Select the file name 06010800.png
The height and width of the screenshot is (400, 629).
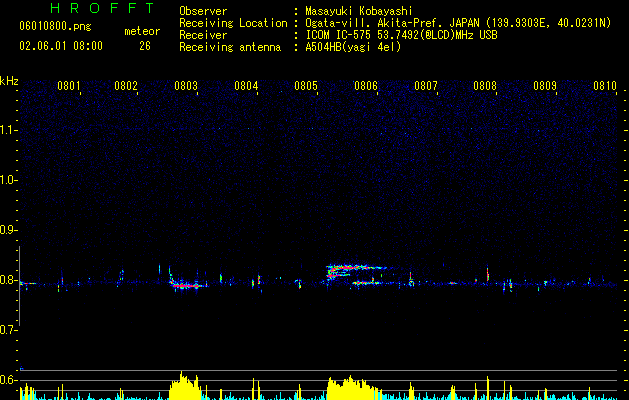pyautogui.click(x=55, y=27)
